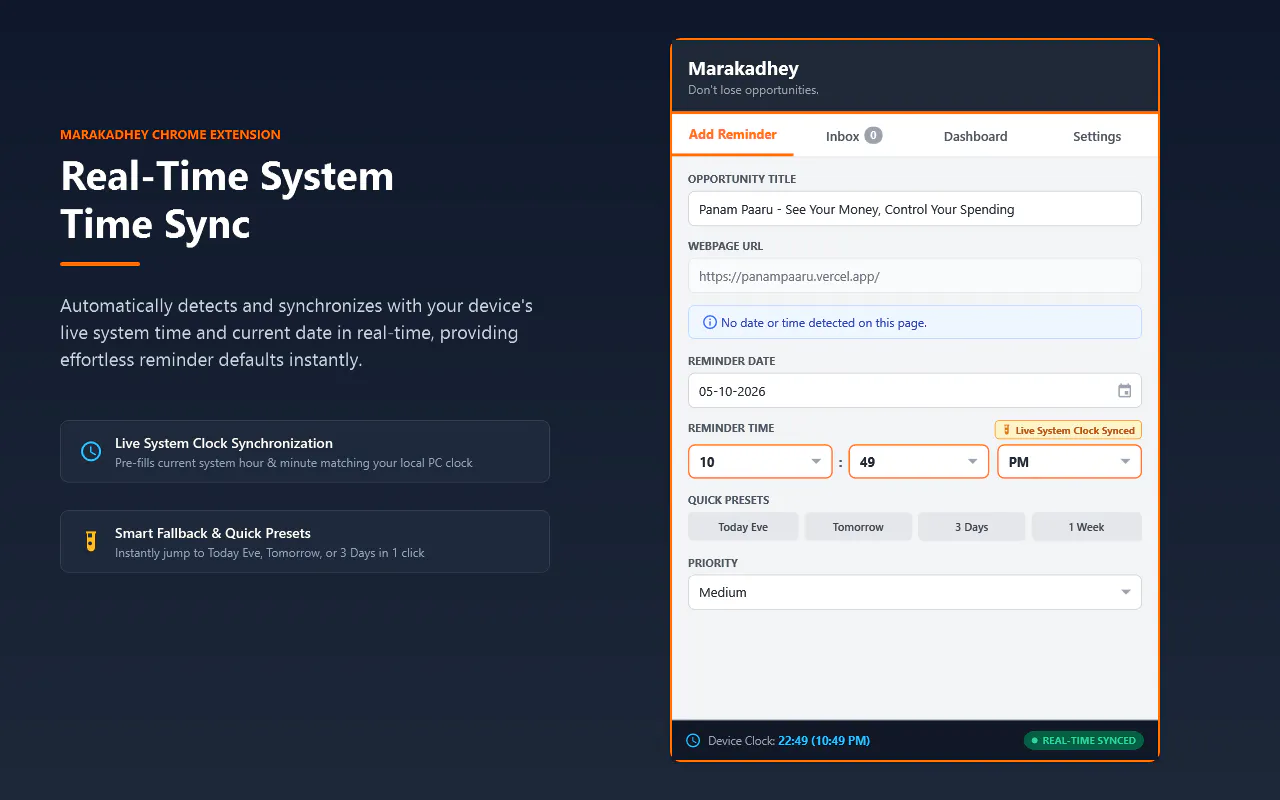
Task: Pick the 1 Week quick preset
Action: click(1087, 527)
